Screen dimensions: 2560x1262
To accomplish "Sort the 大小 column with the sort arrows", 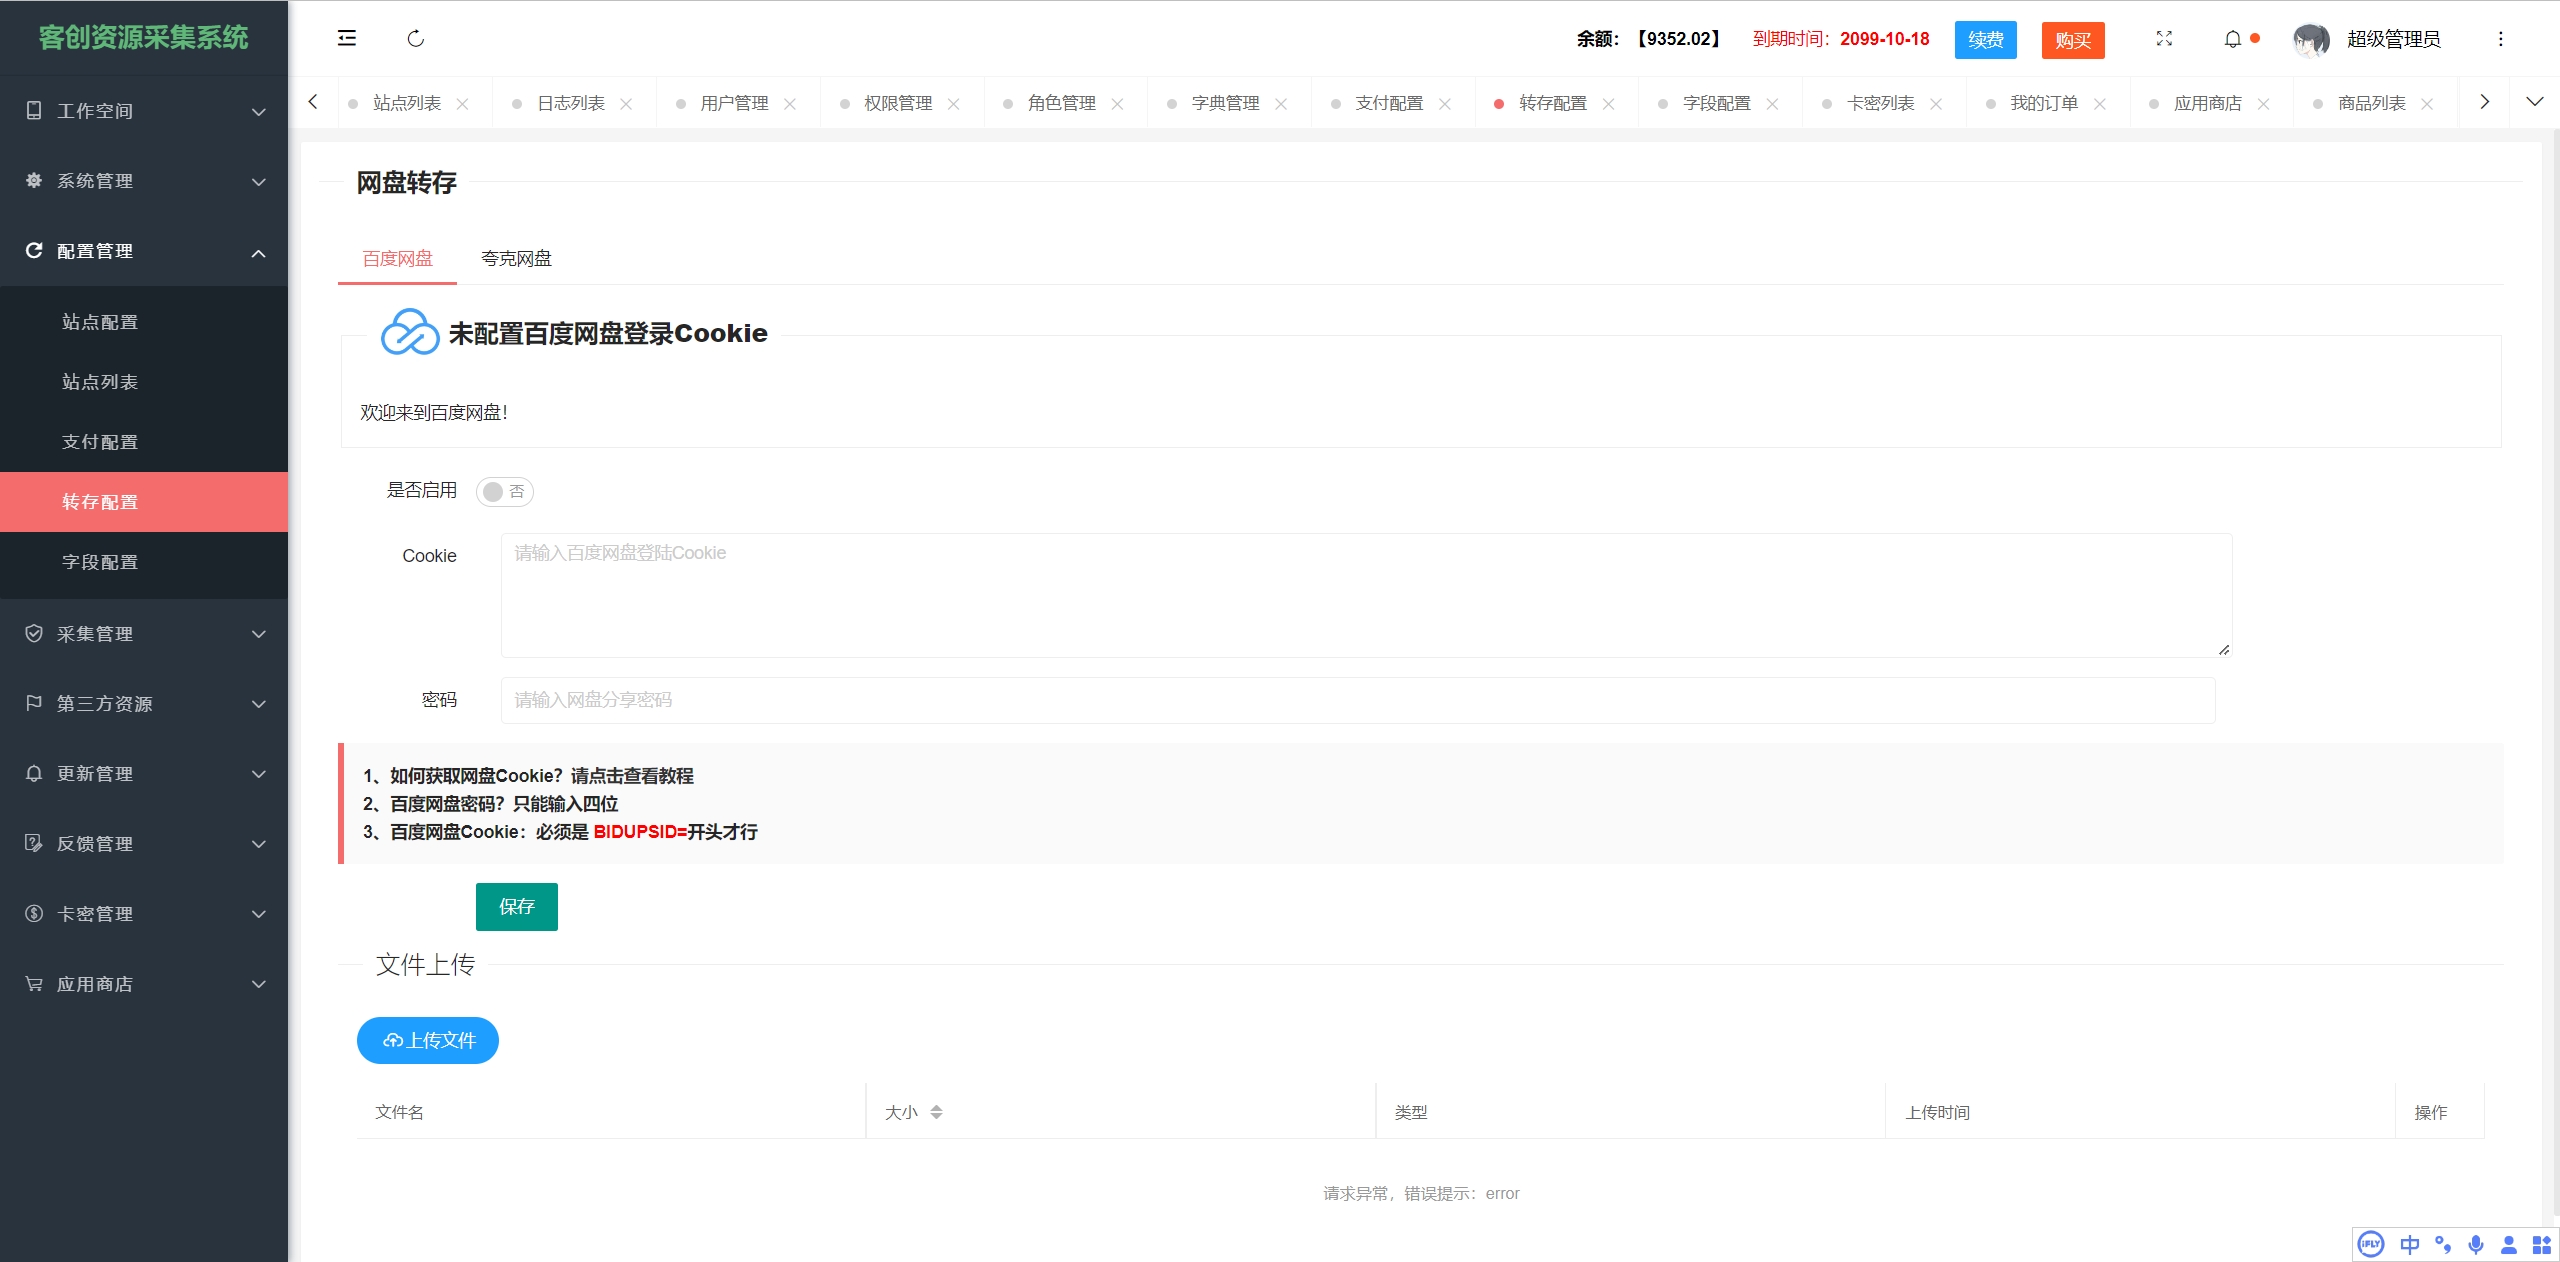I will 936,1112.
